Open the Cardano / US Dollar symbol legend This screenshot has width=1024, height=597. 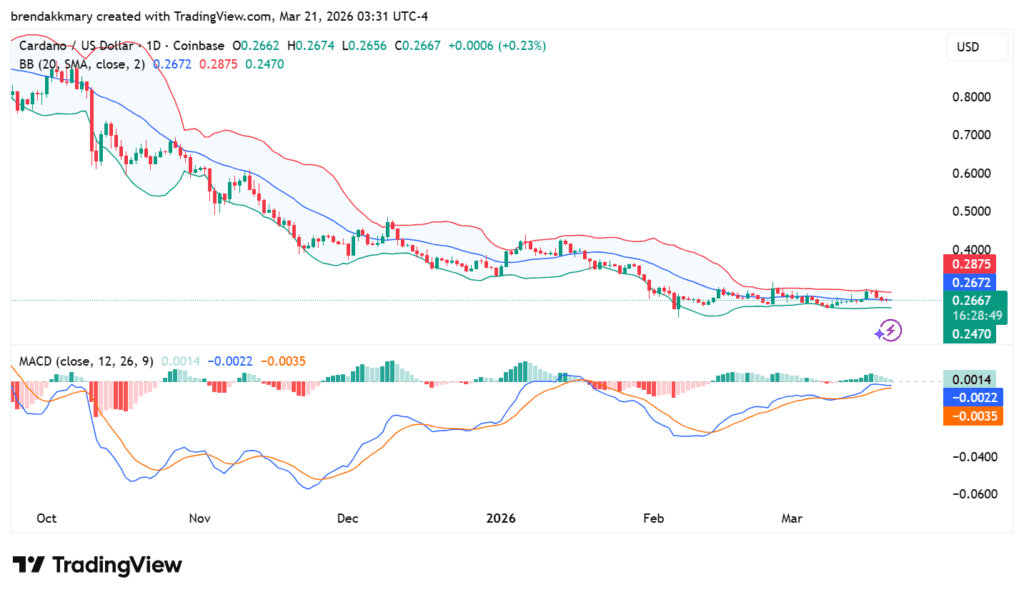pos(75,45)
